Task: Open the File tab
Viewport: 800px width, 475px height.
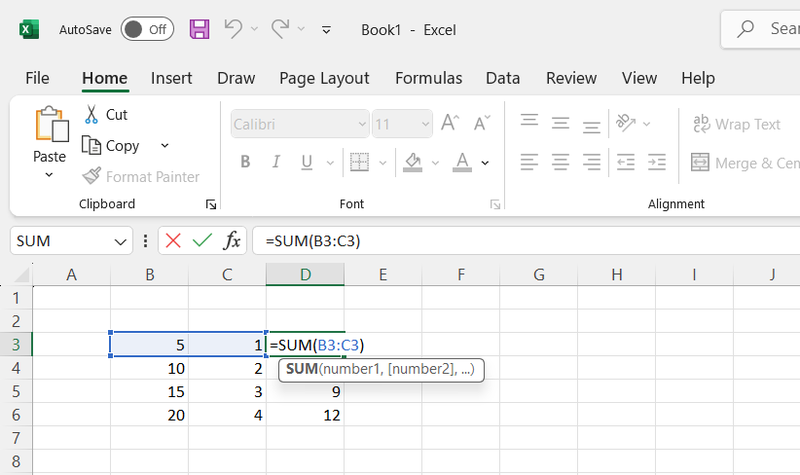Action: tap(37, 78)
